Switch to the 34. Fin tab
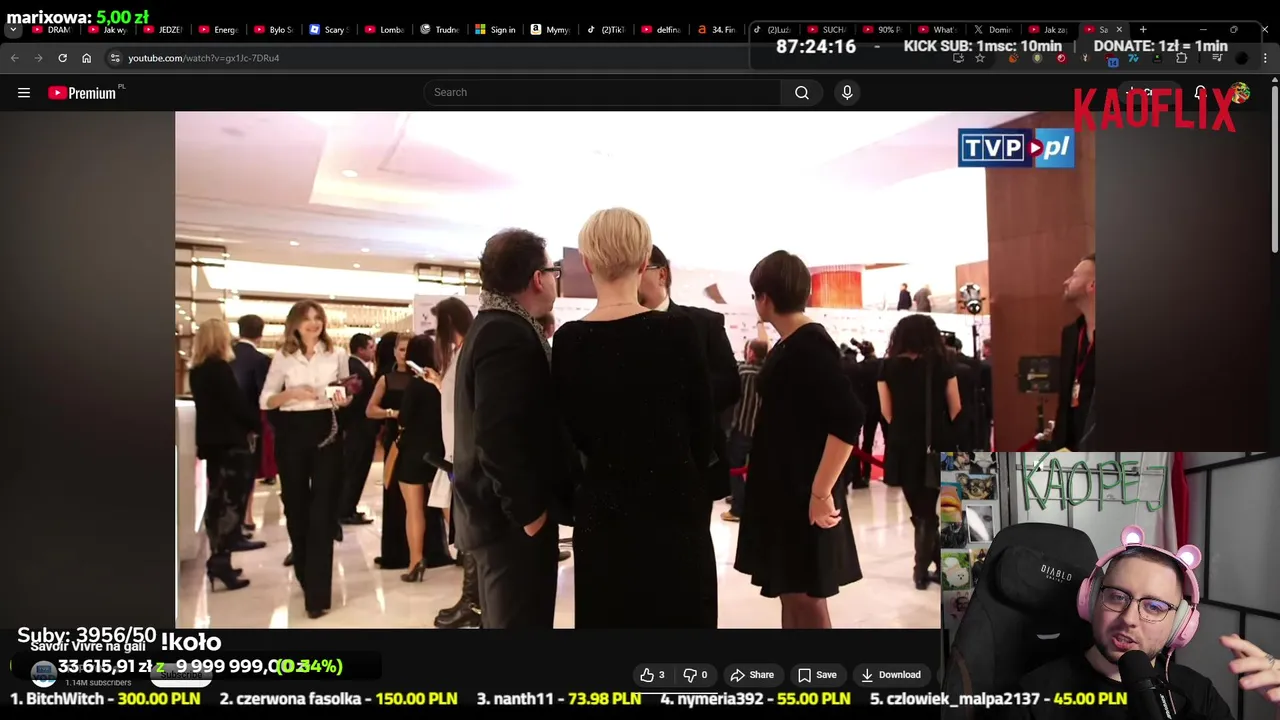 [x=716, y=30]
